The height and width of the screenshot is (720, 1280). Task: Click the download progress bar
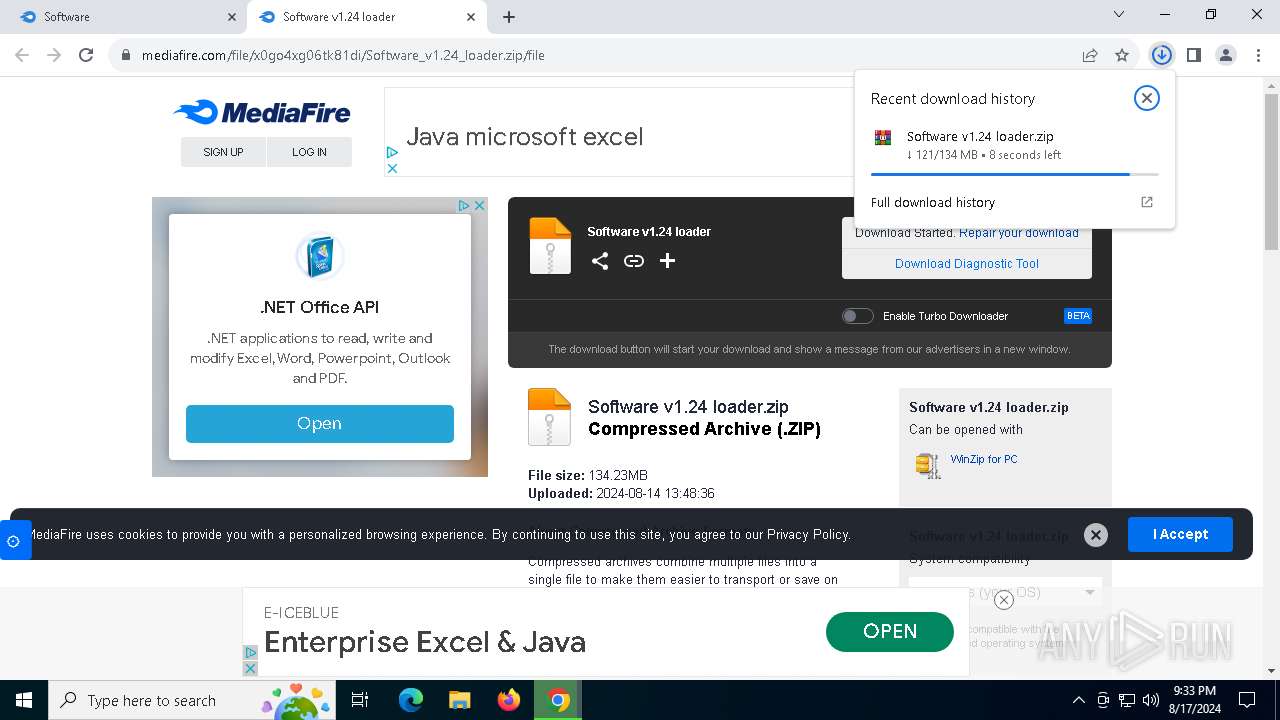click(x=1014, y=174)
